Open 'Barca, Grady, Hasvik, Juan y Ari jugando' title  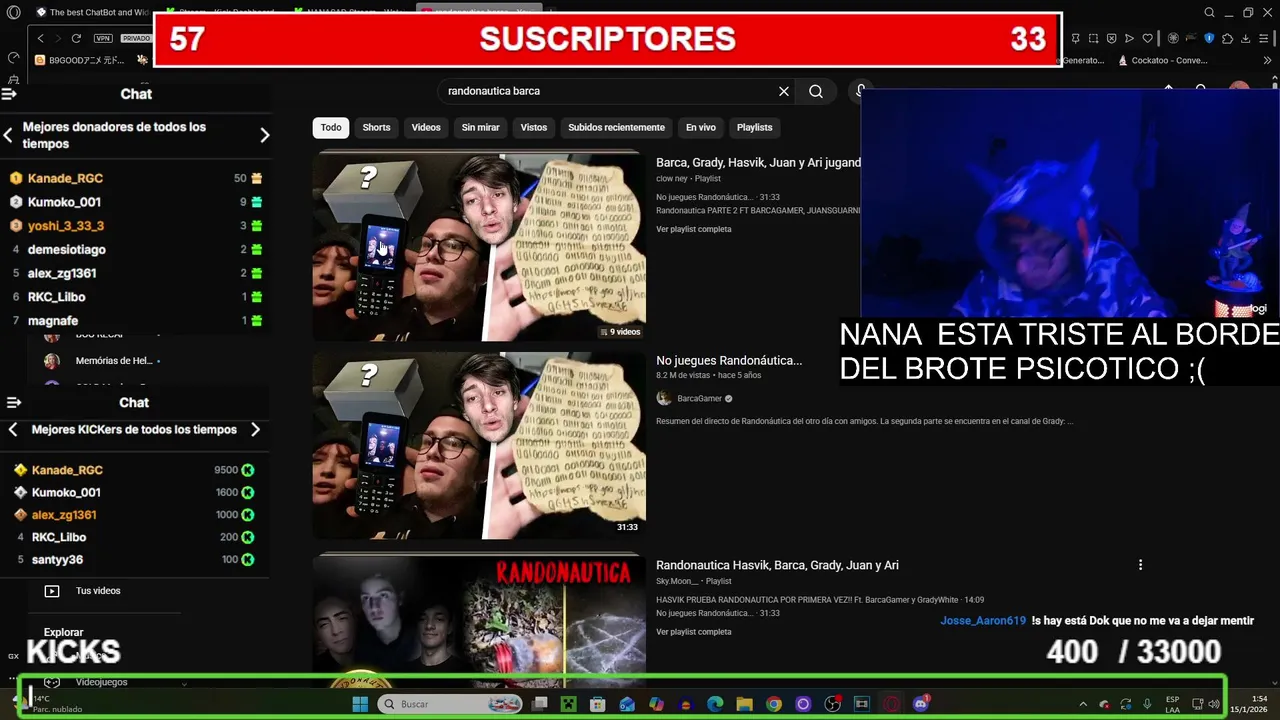pyautogui.click(x=758, y=162)
